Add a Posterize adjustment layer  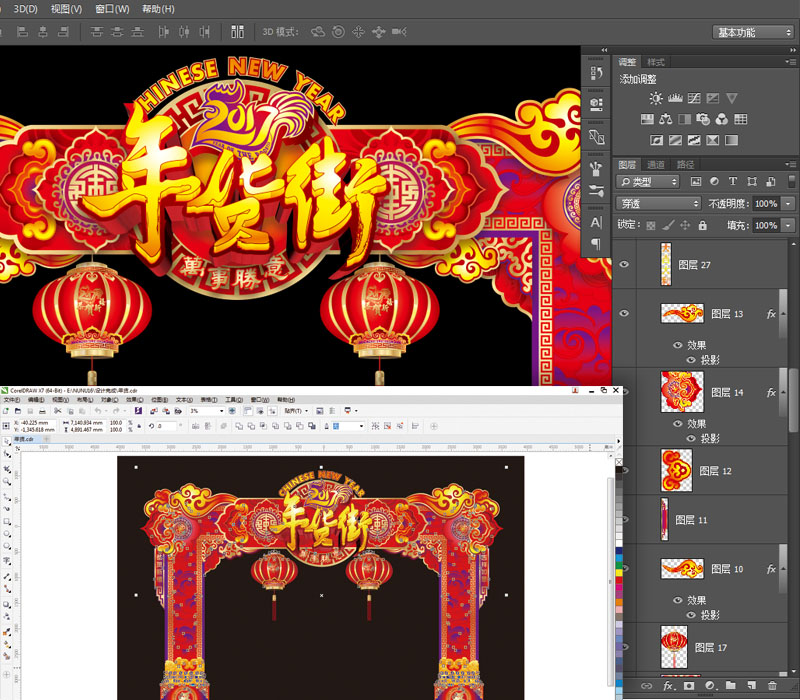click(x=675, y=140)
